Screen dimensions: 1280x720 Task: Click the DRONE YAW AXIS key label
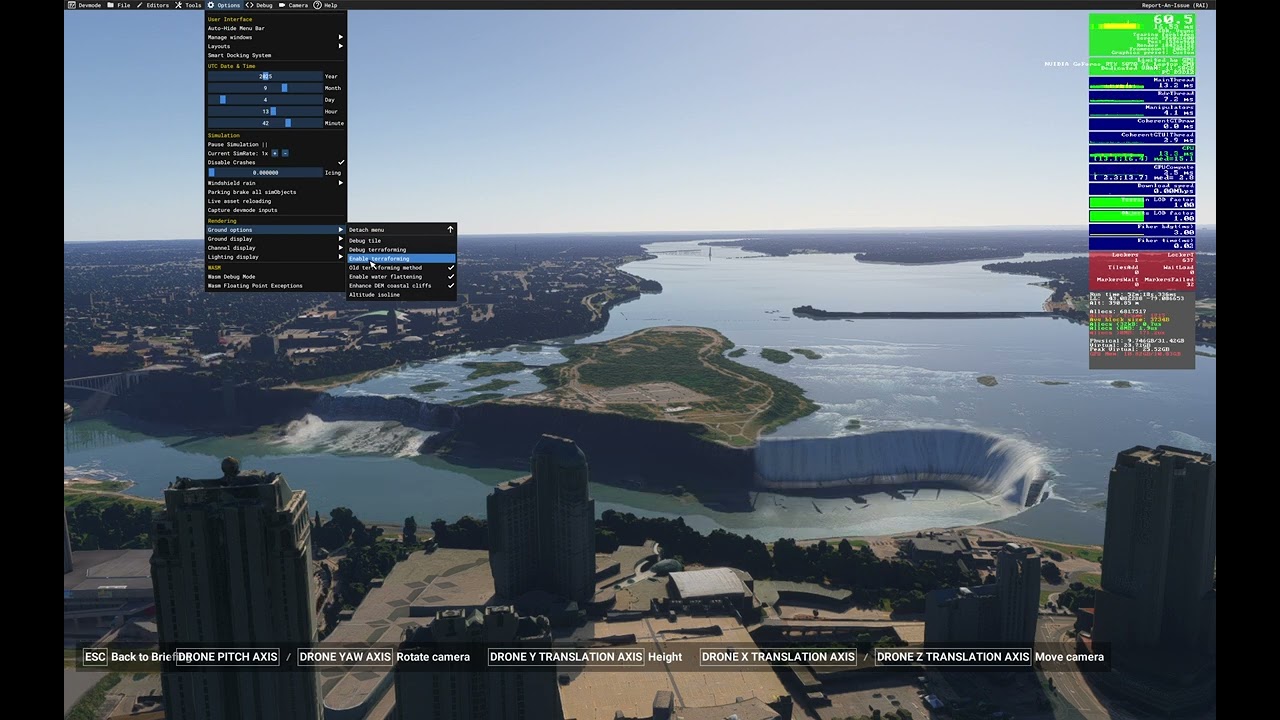(345, 657)
